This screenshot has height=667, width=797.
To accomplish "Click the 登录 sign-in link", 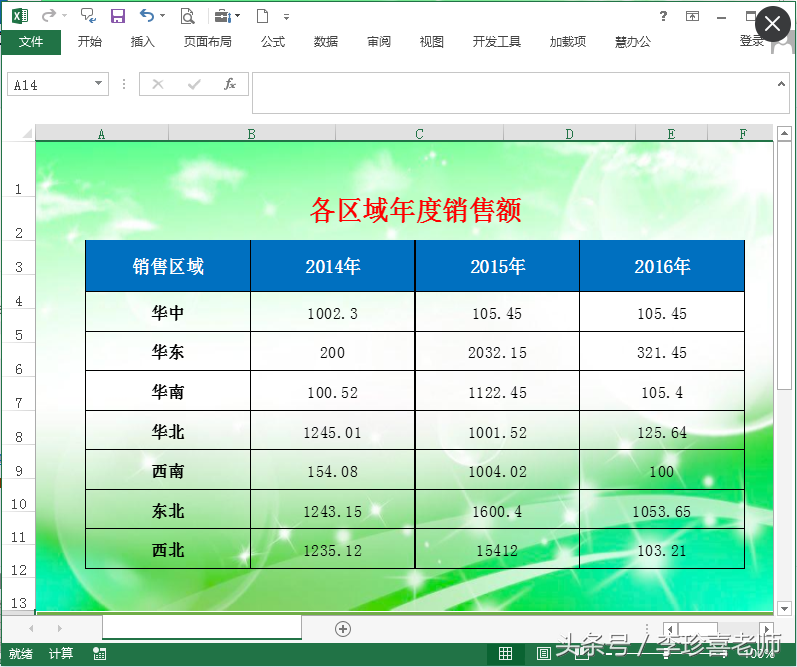I will click(752, 41).
